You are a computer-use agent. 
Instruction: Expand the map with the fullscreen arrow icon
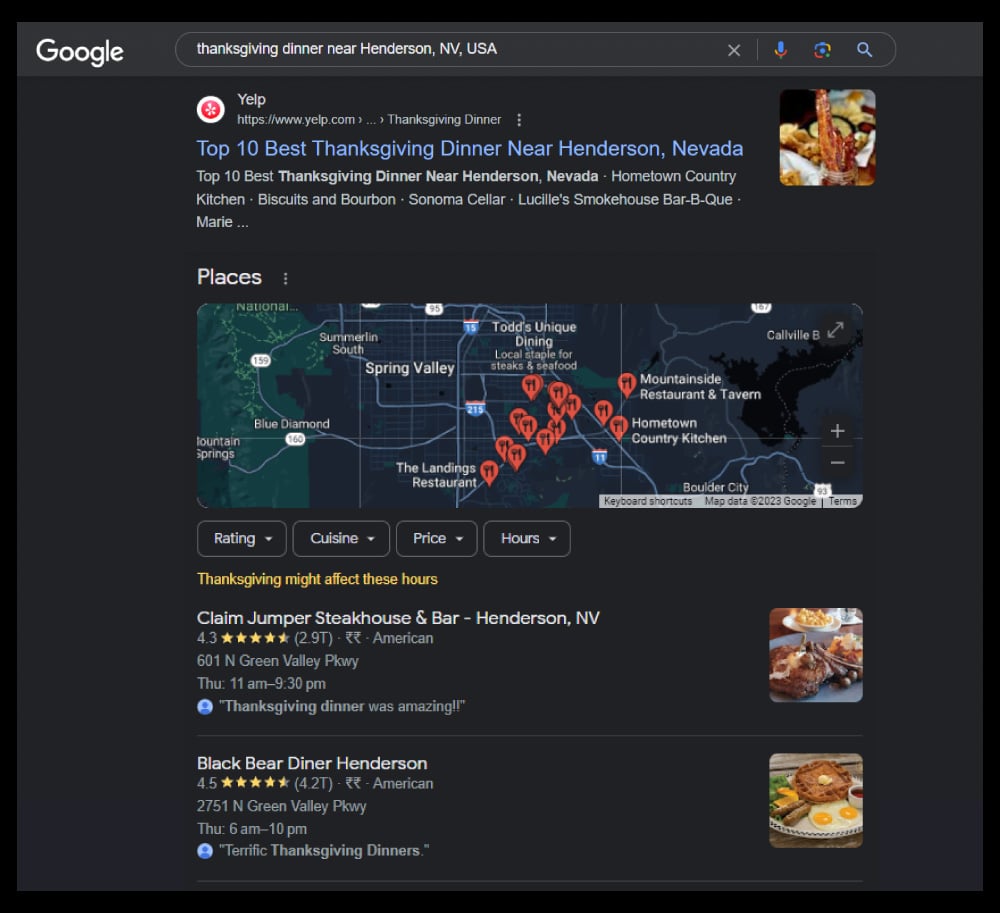coord(836,328)
